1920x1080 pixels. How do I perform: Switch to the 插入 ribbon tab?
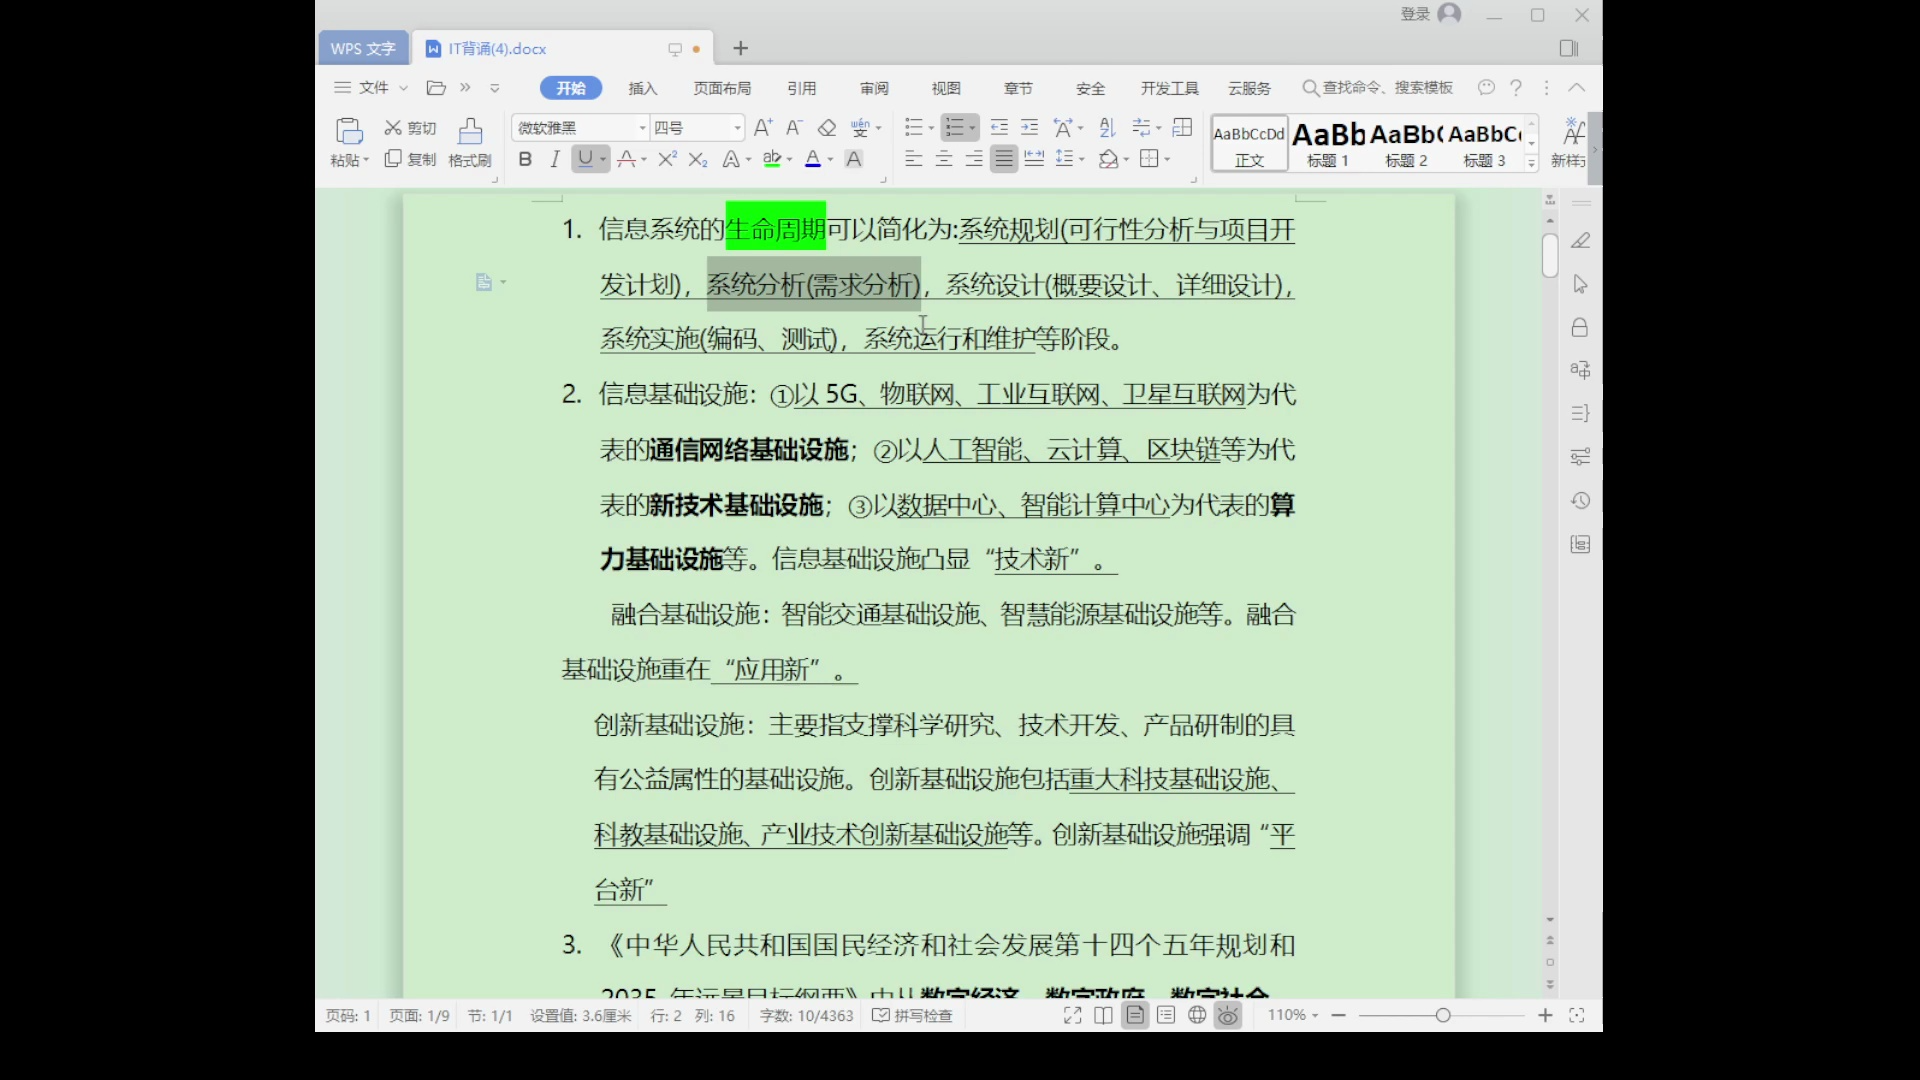click(x=643, y=88)
